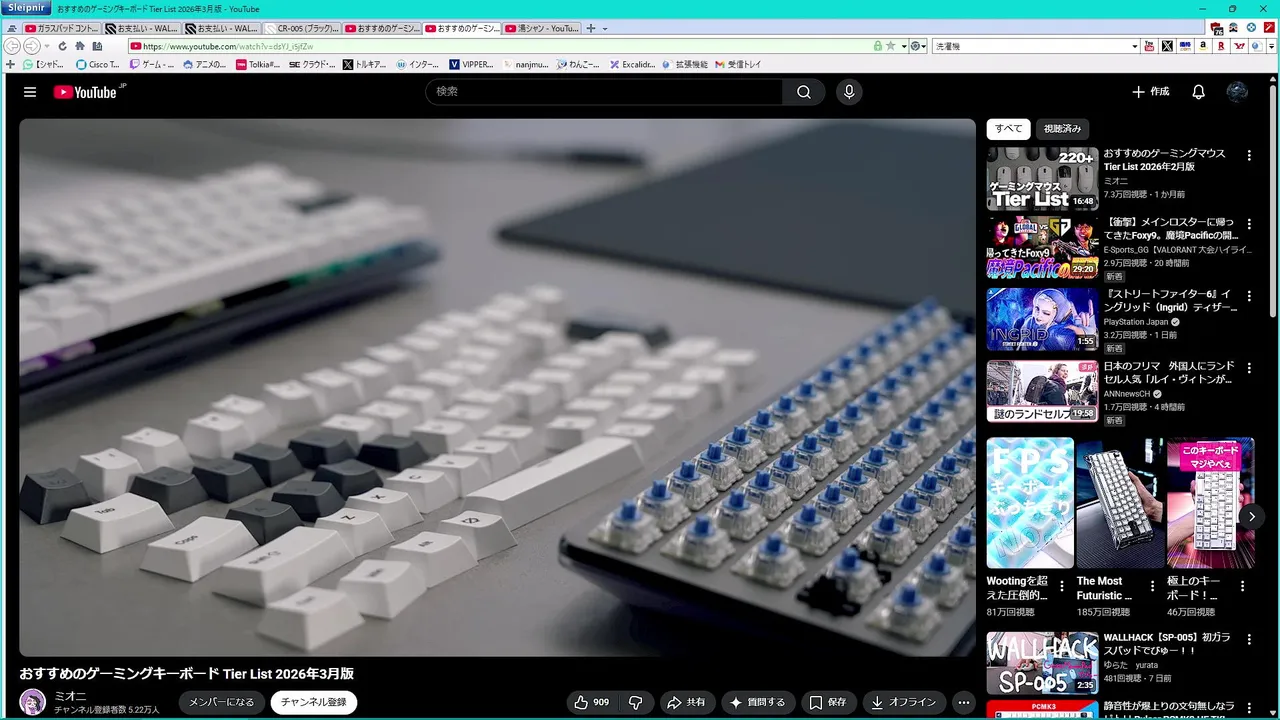Open the FPS keyboard short thumbnail
The width and height of the screenshot is (1280, 720).
pos(1030,502)
